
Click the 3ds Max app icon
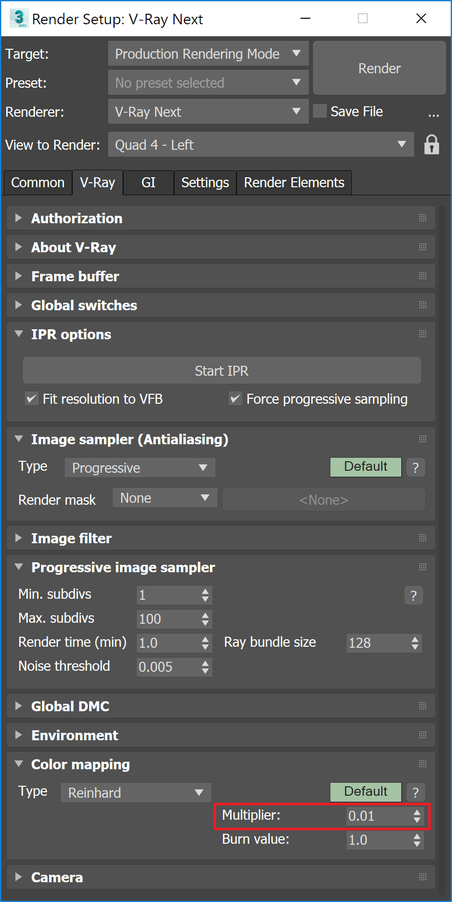coord(18,18)
